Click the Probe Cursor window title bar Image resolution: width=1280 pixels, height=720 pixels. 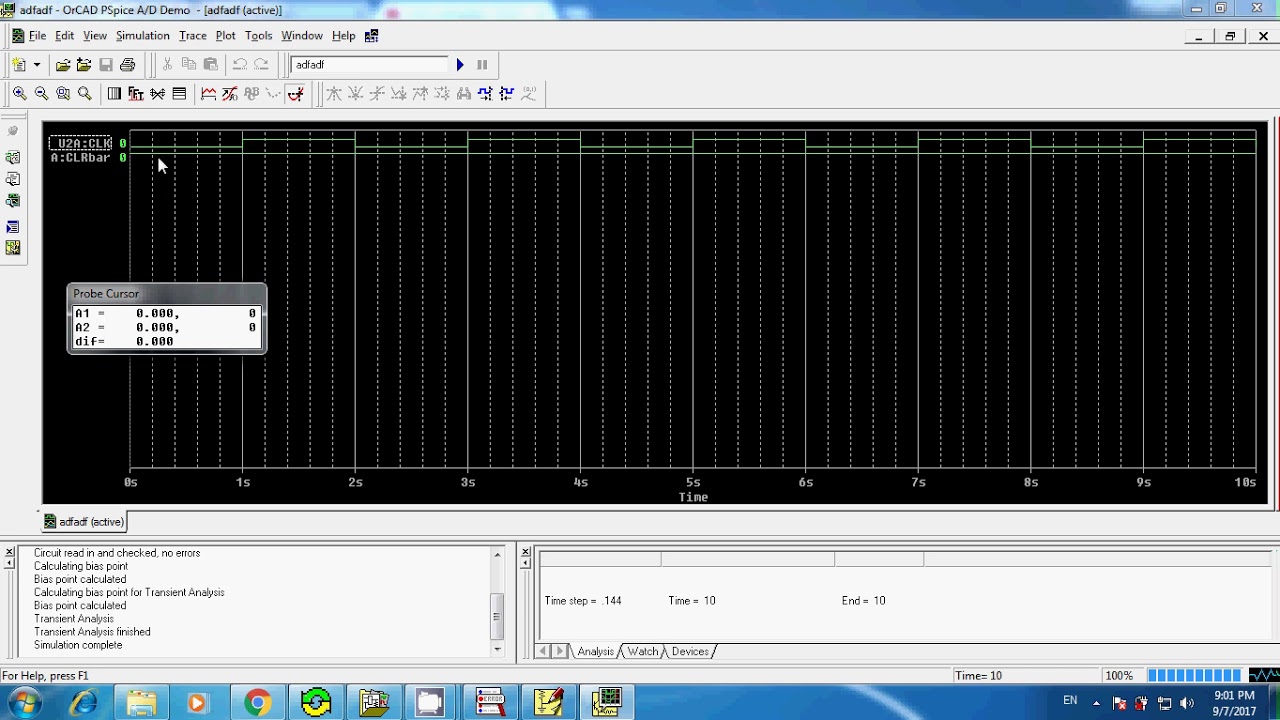(167, 294)
